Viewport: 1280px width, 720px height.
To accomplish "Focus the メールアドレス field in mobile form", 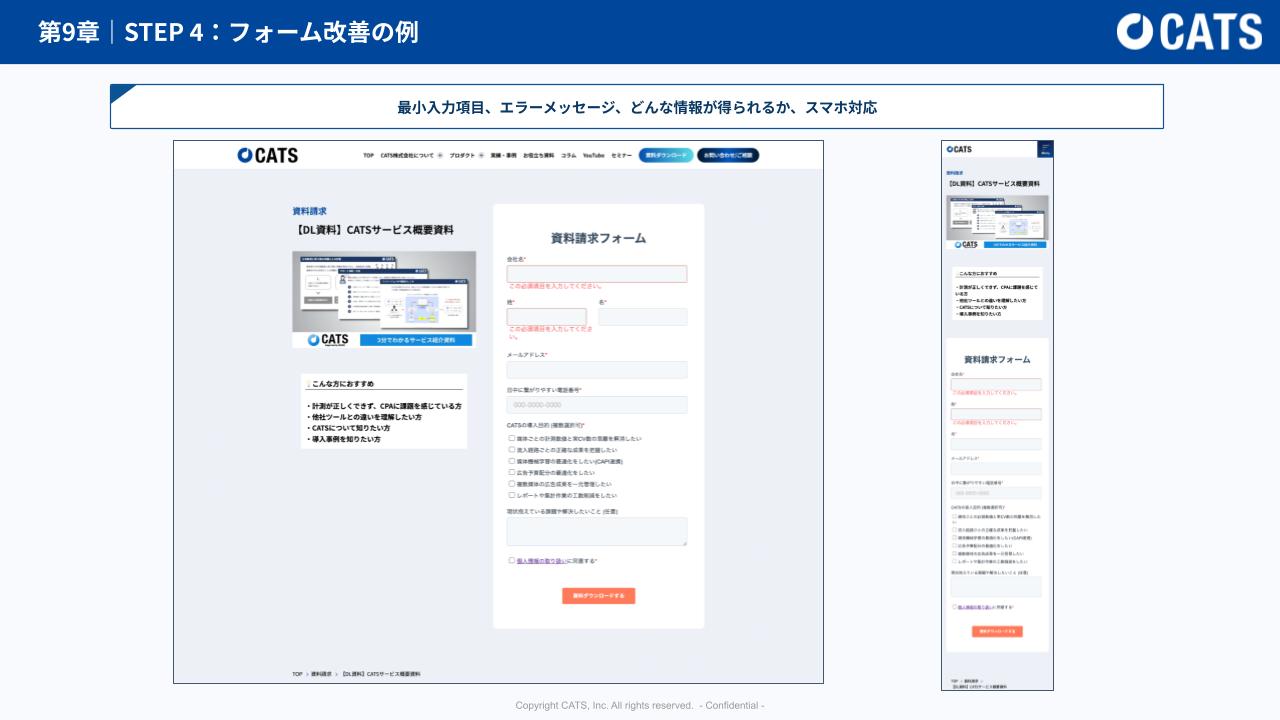I will 996,468.
